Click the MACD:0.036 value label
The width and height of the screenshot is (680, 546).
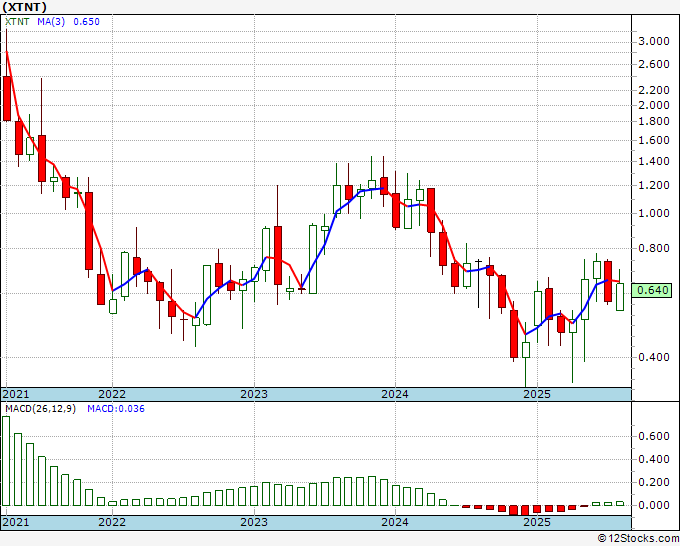116,409
